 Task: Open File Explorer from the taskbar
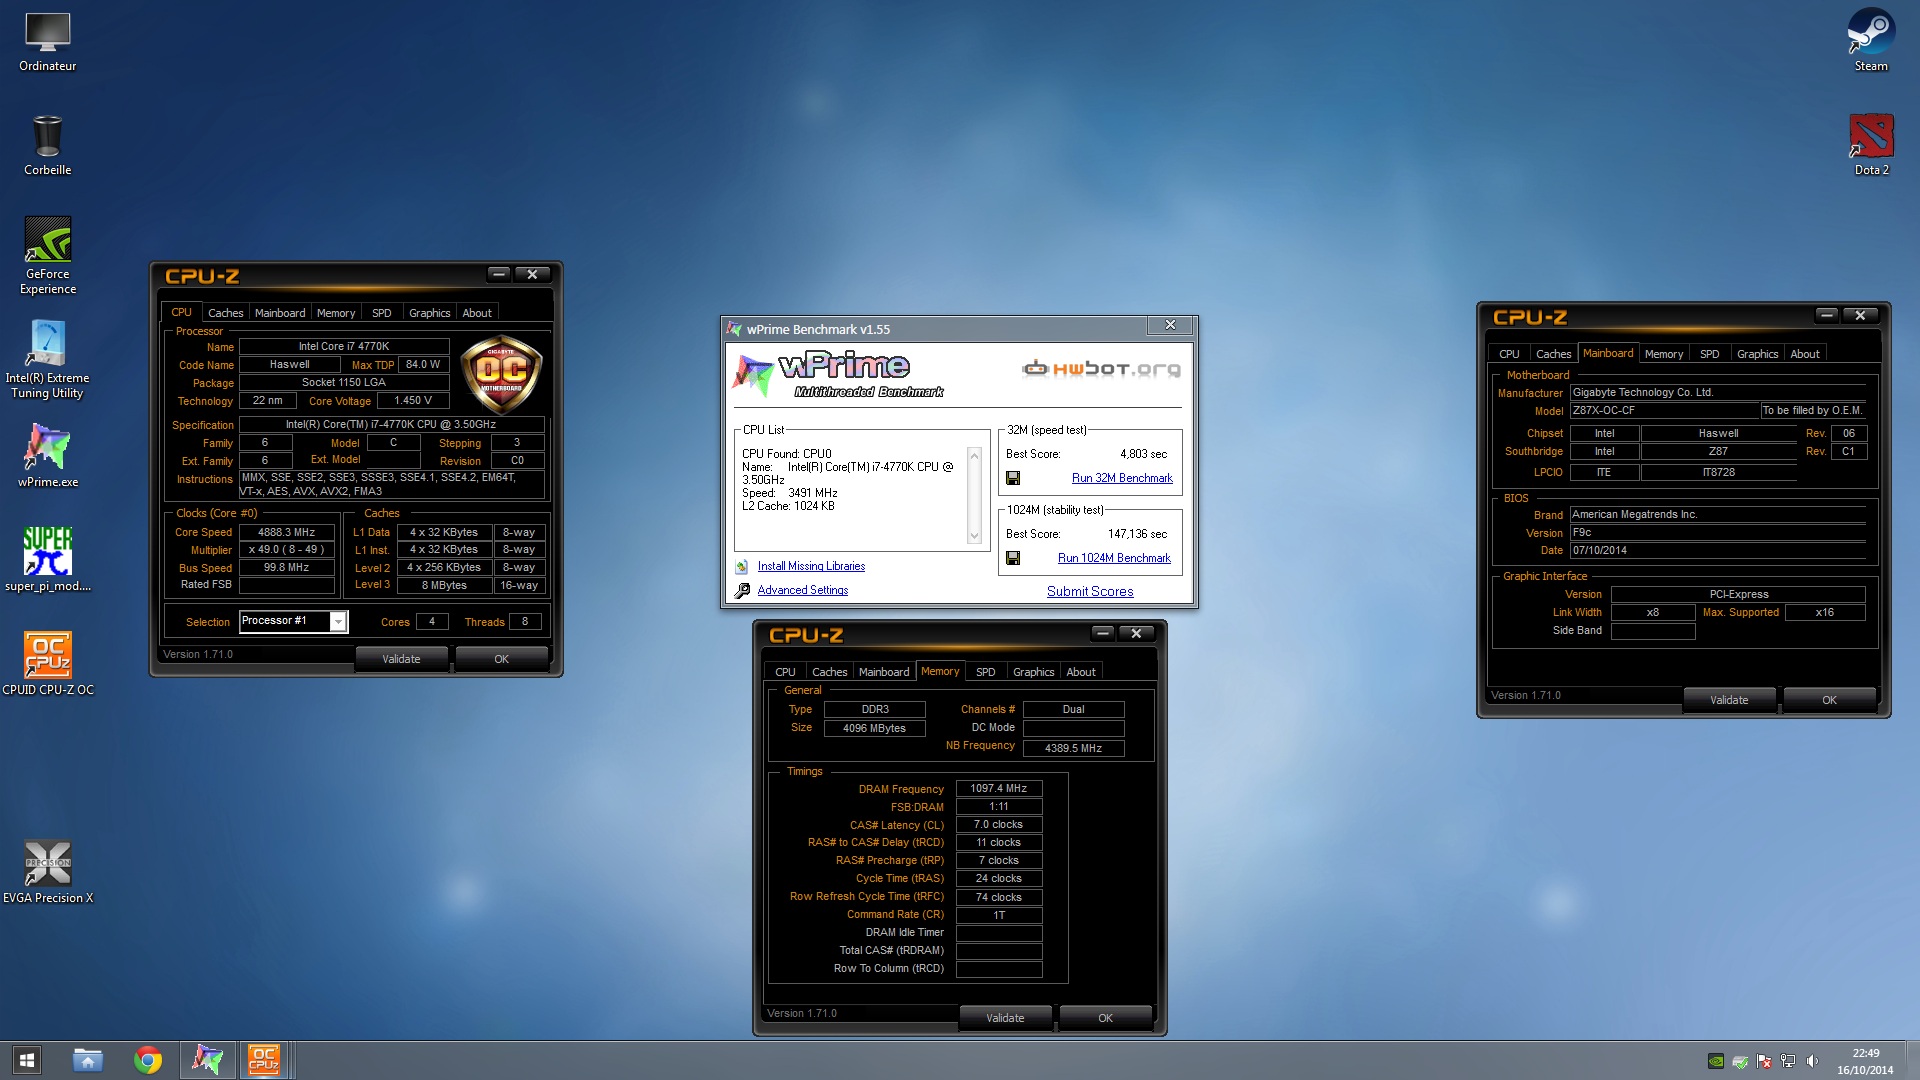coord(88,1060)
